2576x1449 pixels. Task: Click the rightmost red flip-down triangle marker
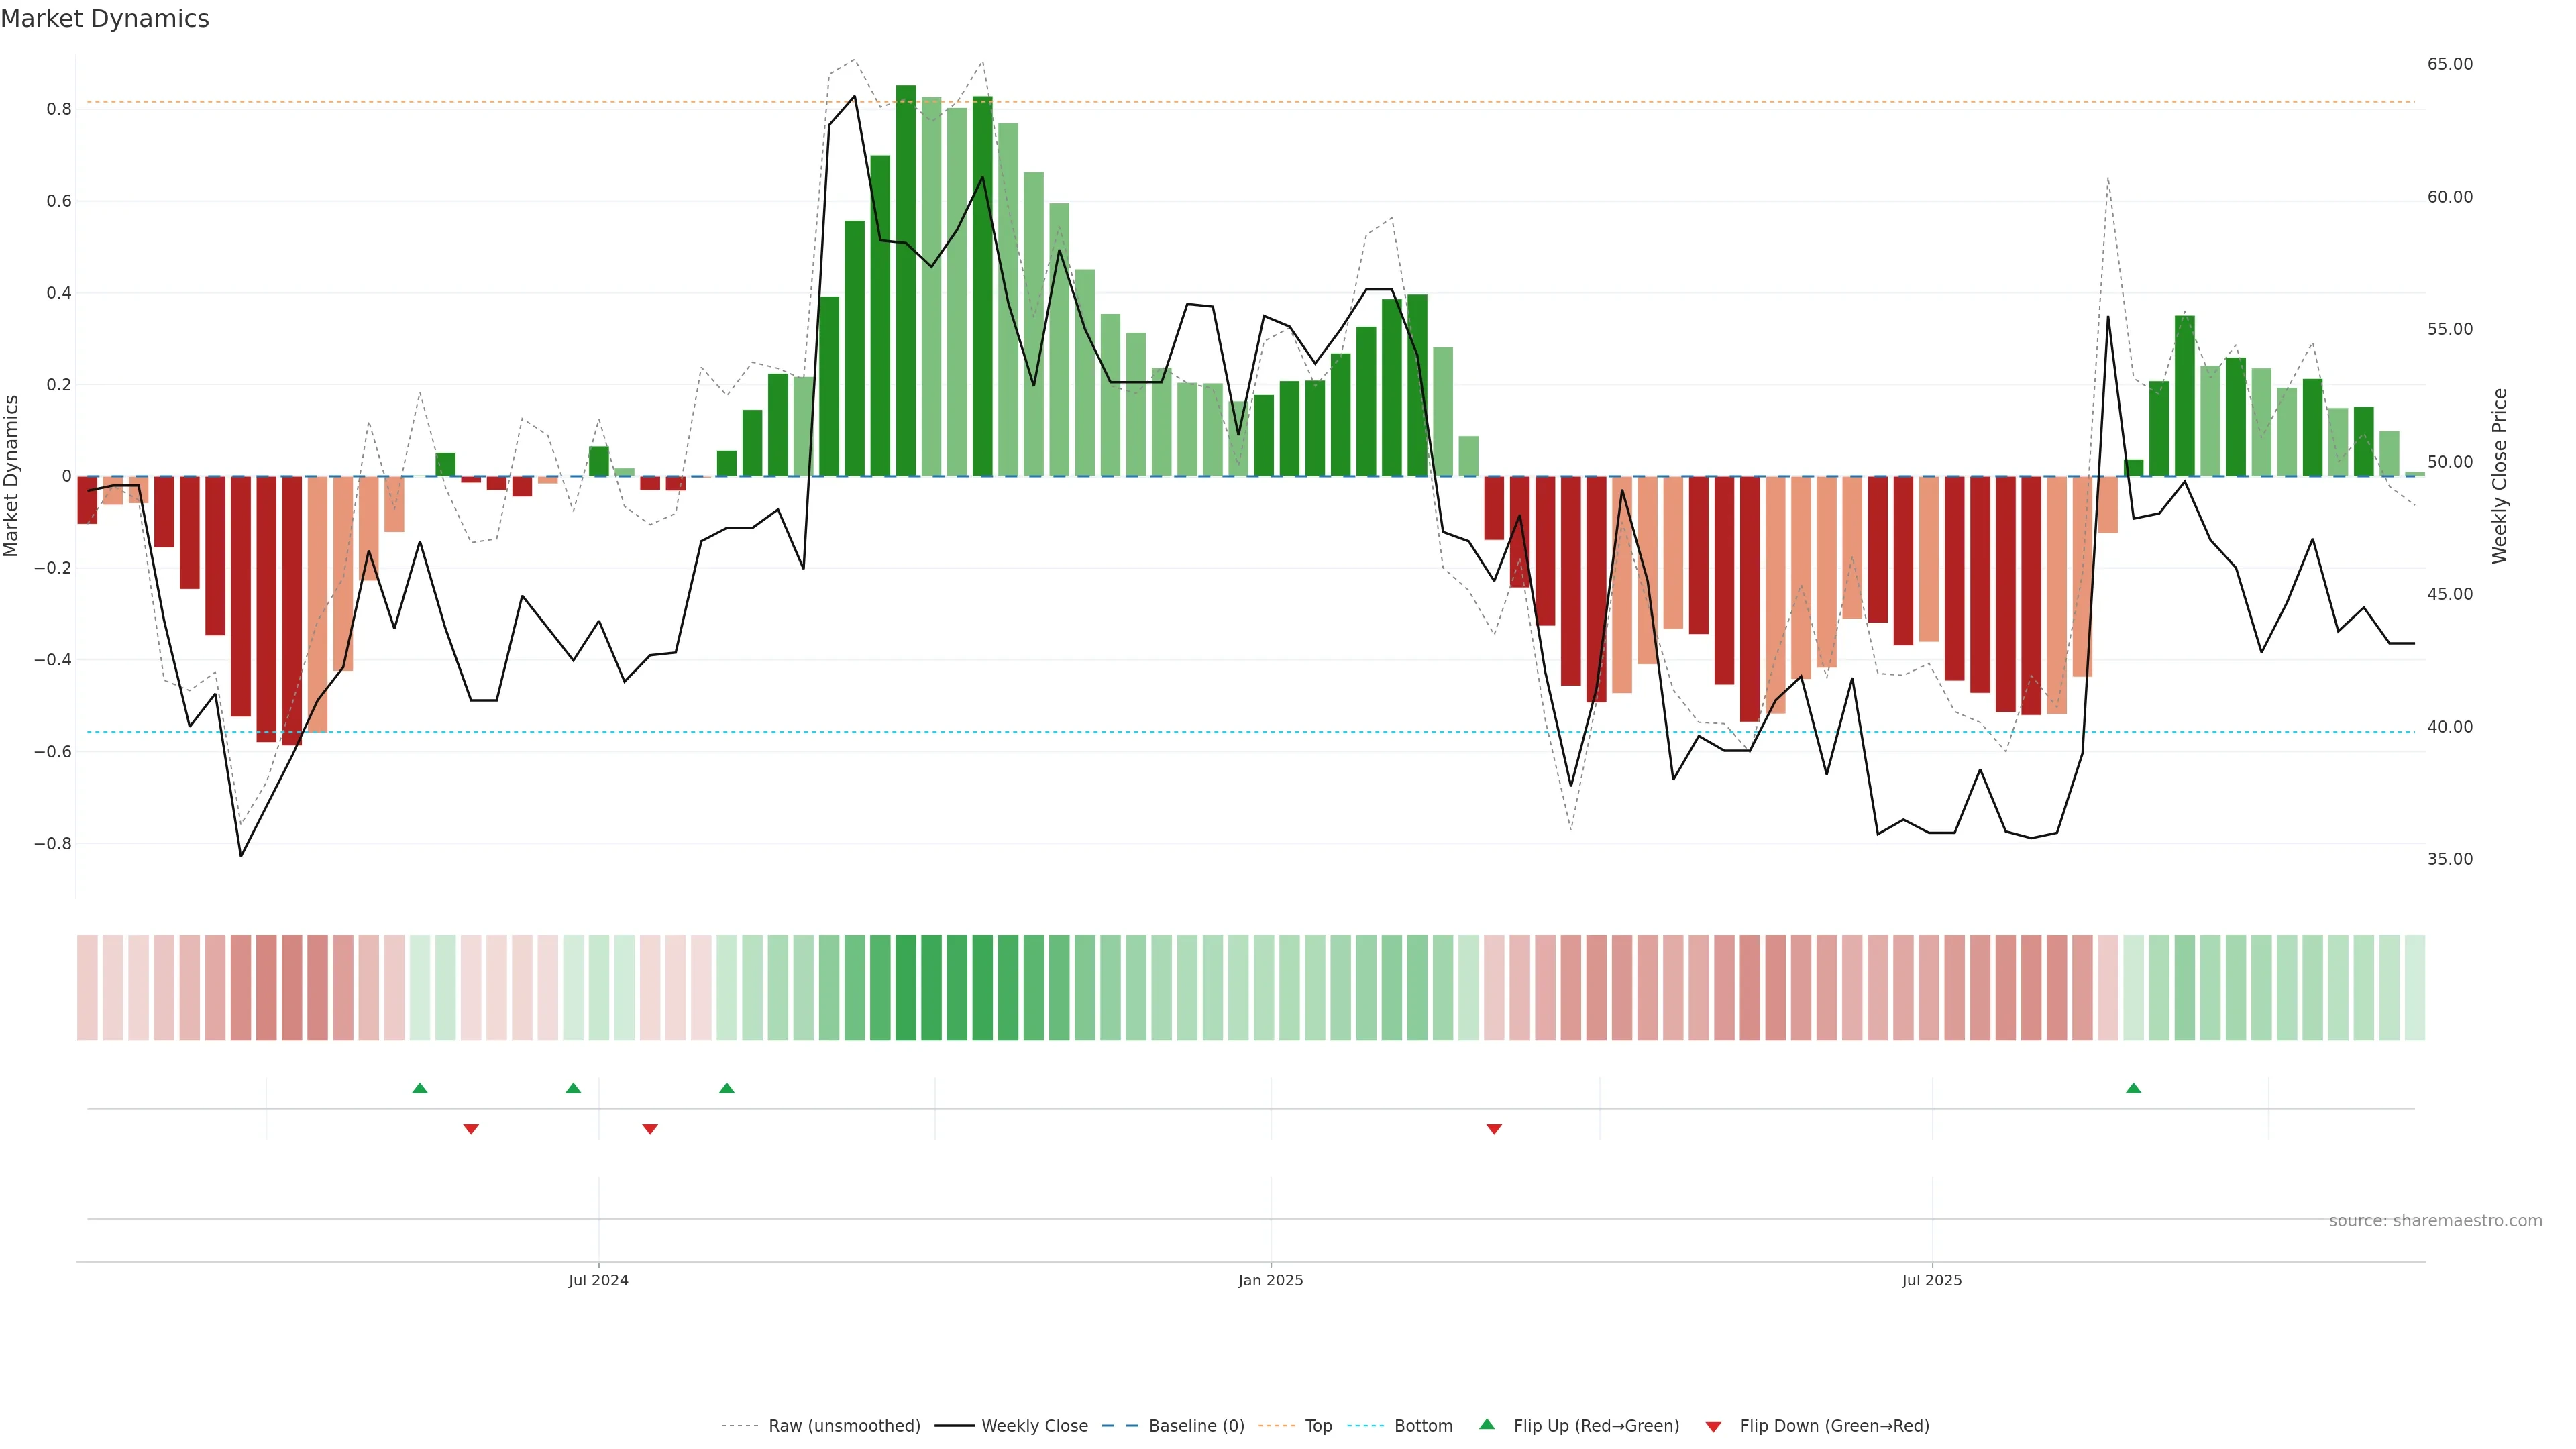pyautogui.click(x=1494, y=1129)
